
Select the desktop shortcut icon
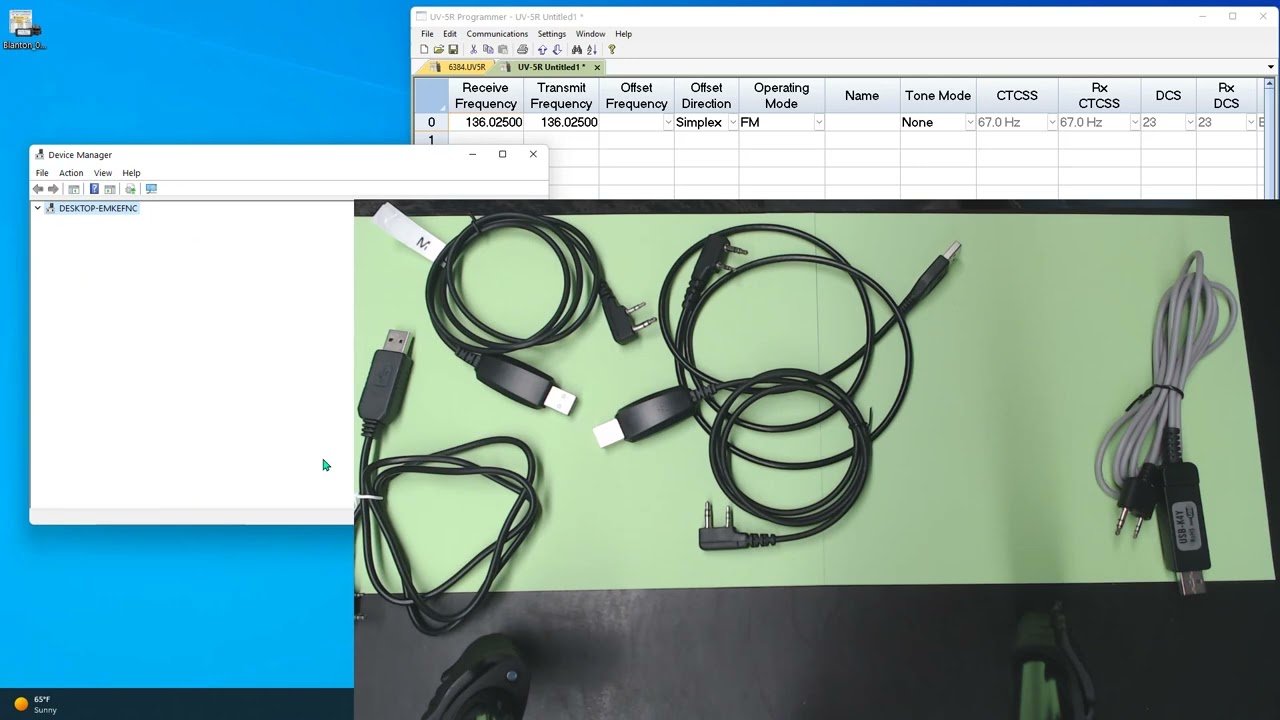tap(23, 30)
